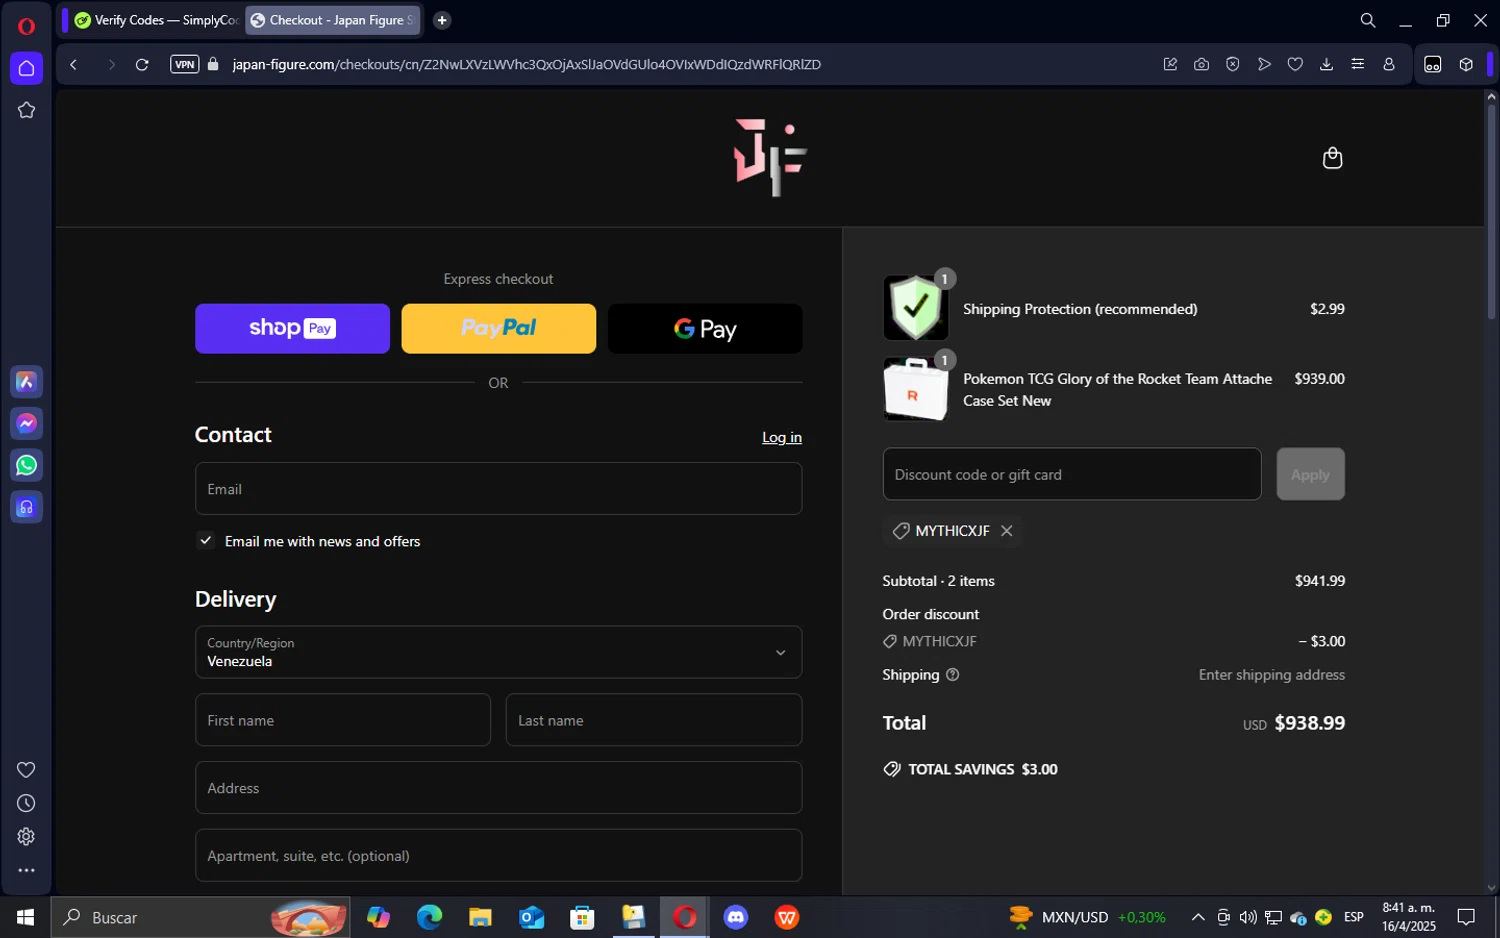Expand Country/Region dropdown showing Venezuela
This screenshot has width=1500, height=938.
tap(499, 652)
